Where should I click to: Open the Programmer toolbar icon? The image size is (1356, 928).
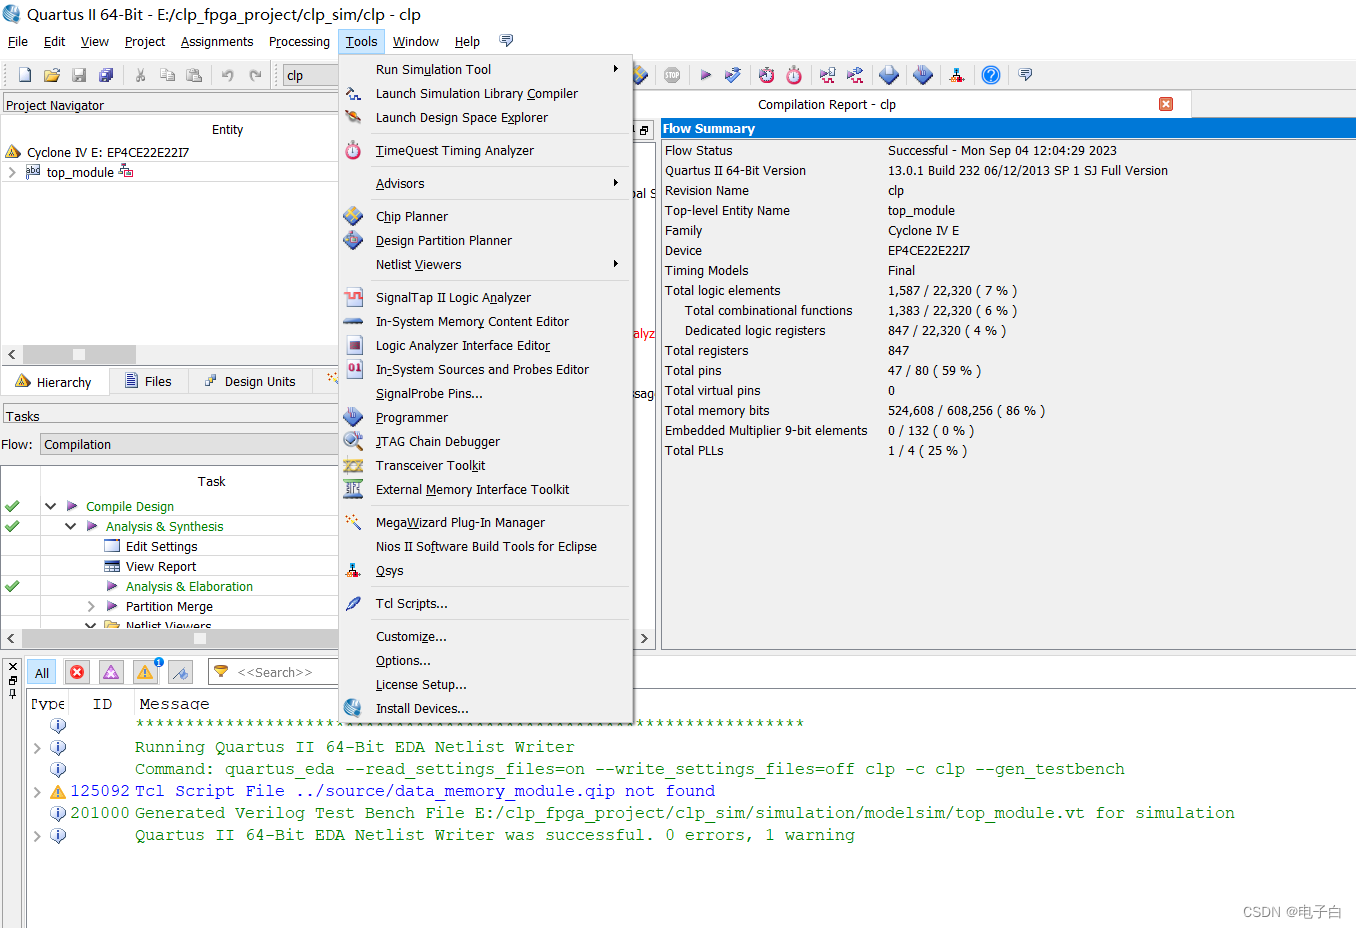pyautogui.click(x=923, y=75)
